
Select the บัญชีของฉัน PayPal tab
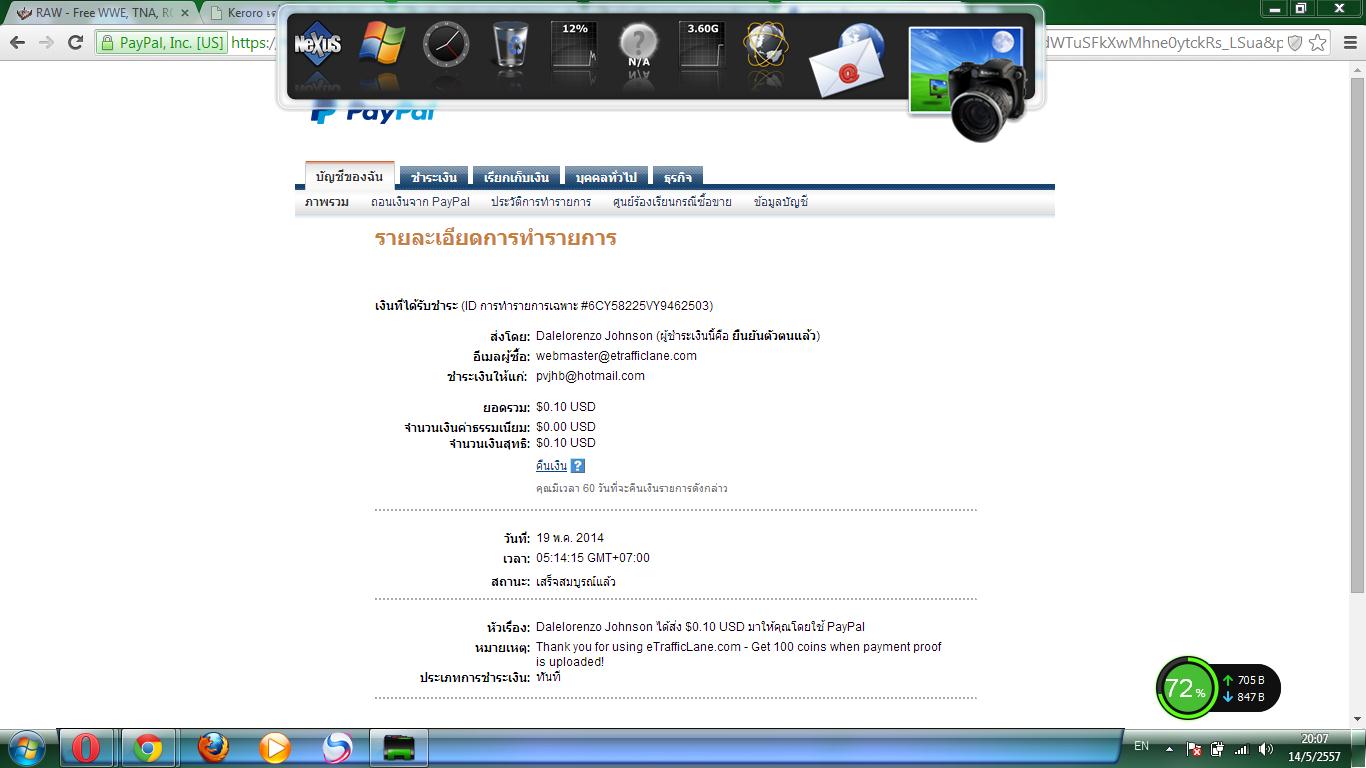[x=349, y=176]
